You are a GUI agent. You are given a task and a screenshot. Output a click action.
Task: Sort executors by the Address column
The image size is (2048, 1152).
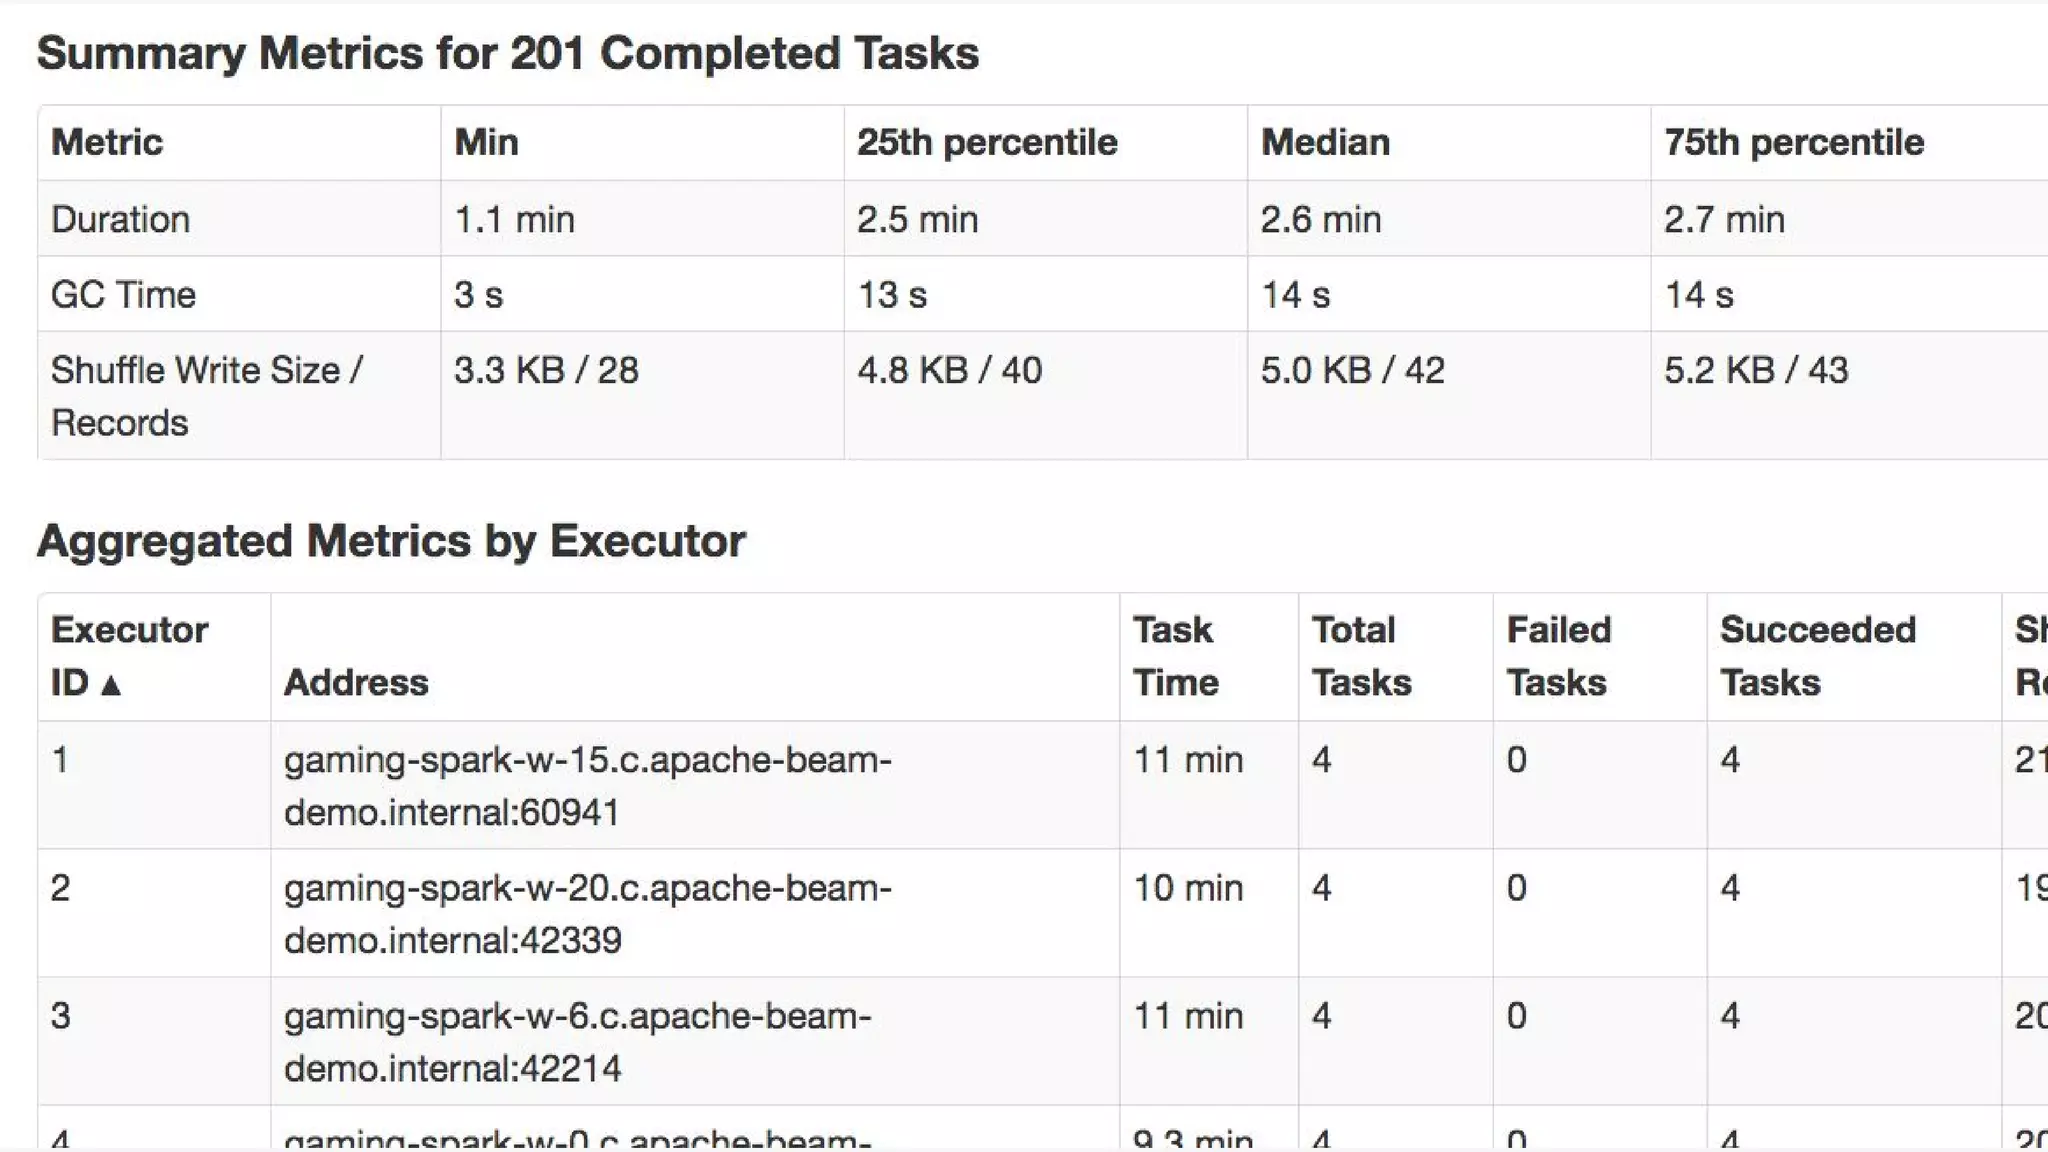pyautogui.click(x=356, y=683)
